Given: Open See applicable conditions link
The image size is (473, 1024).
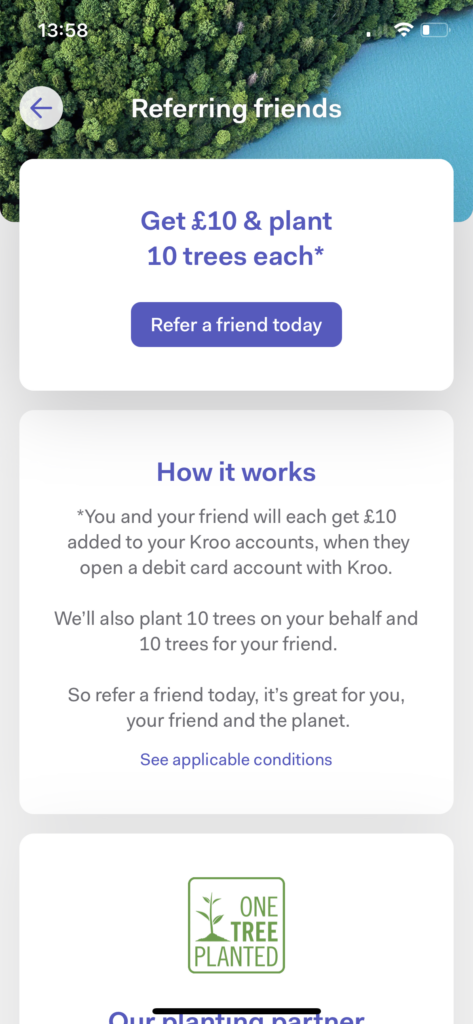Looking at the screenshot, I should click(x=236, y=760).
